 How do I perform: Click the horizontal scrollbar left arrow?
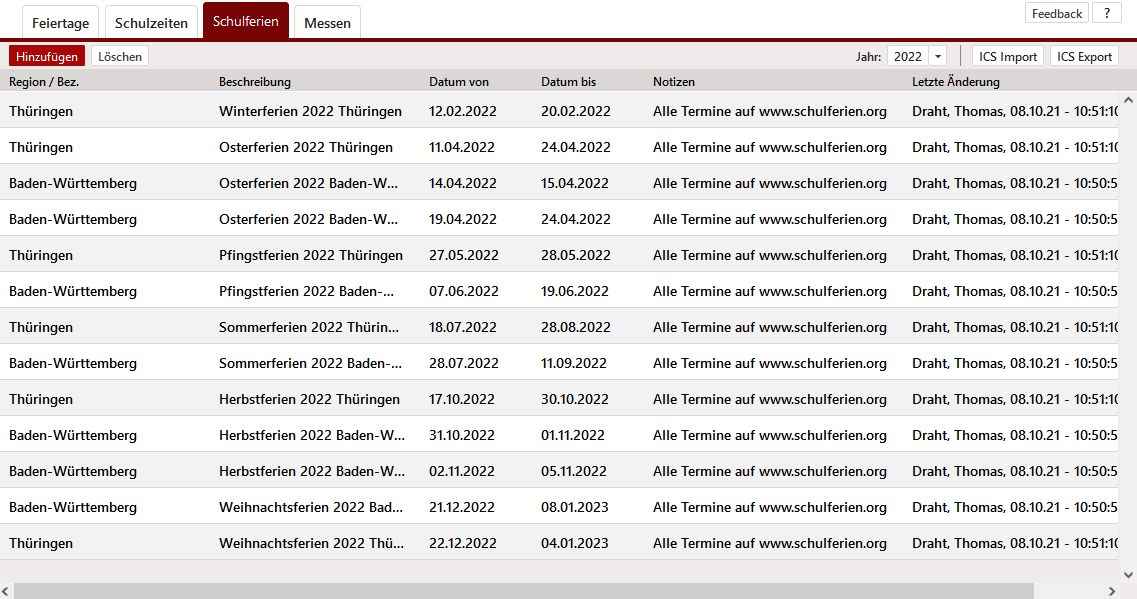pos(7,591)
